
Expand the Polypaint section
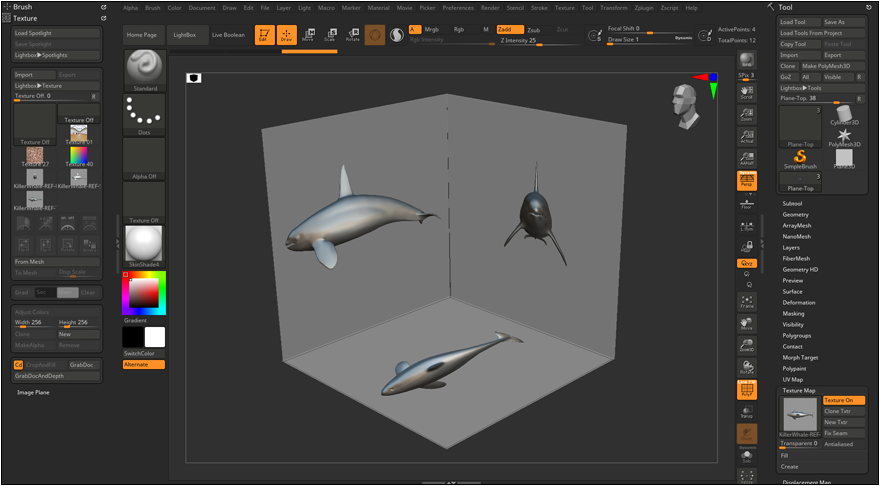[x=795, y=368]
